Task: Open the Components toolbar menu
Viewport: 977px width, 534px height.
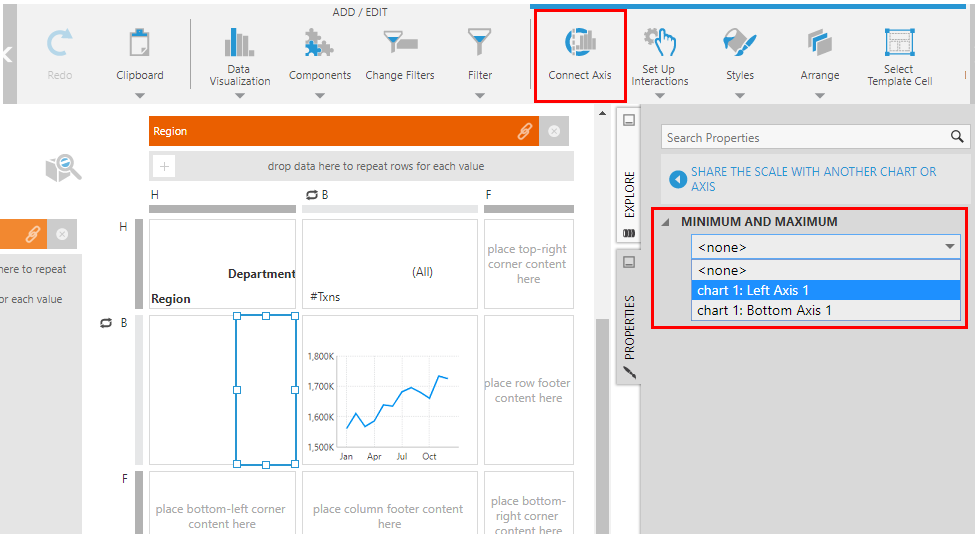Action: pos(319,45)
